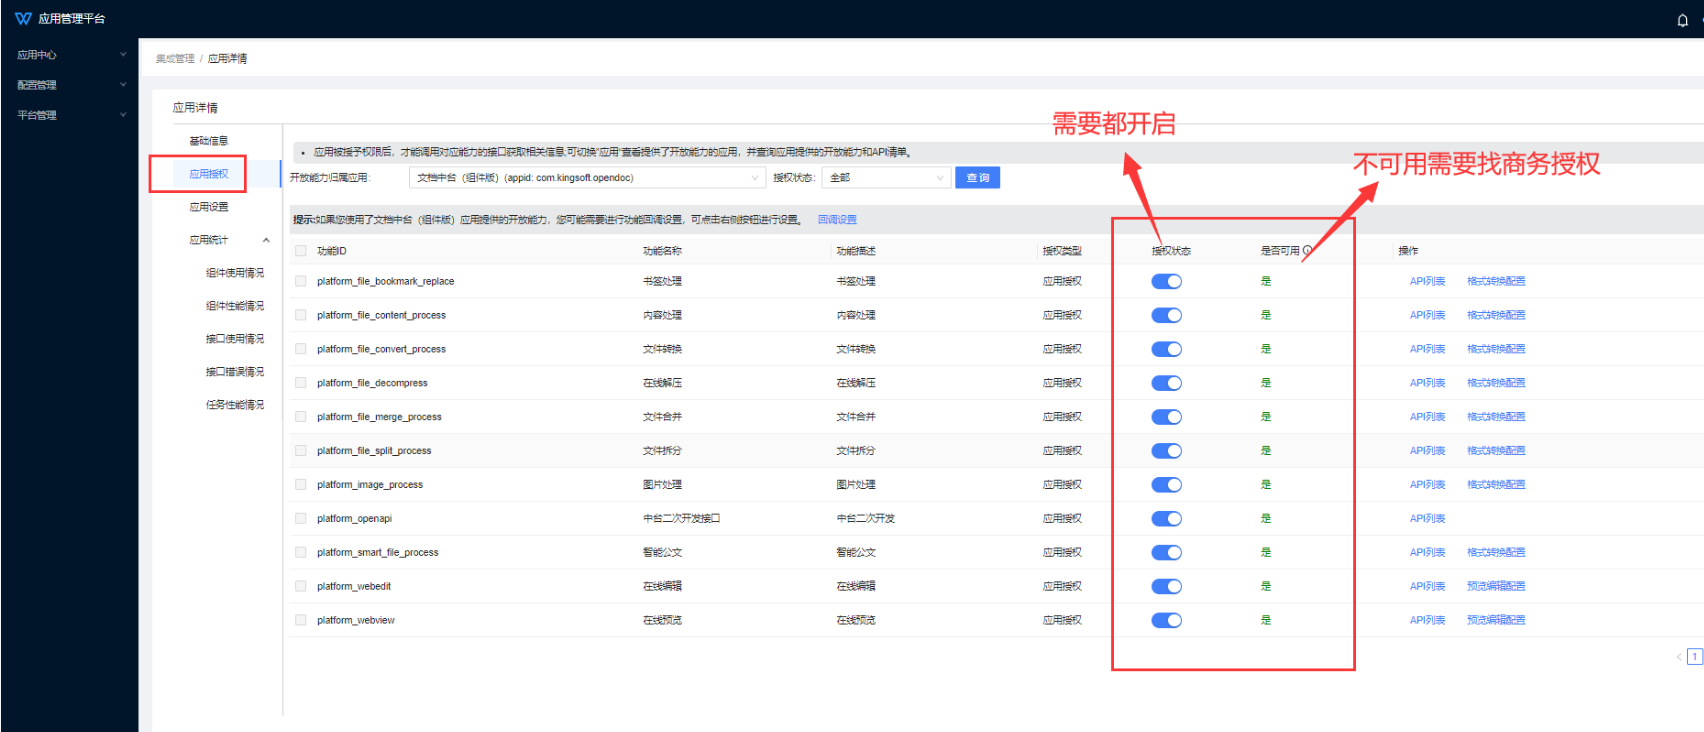The height and width of the screenshot is (732, 1704).
Task: Click the info icon beside 是否可用 header
Action: (1307, 251)
